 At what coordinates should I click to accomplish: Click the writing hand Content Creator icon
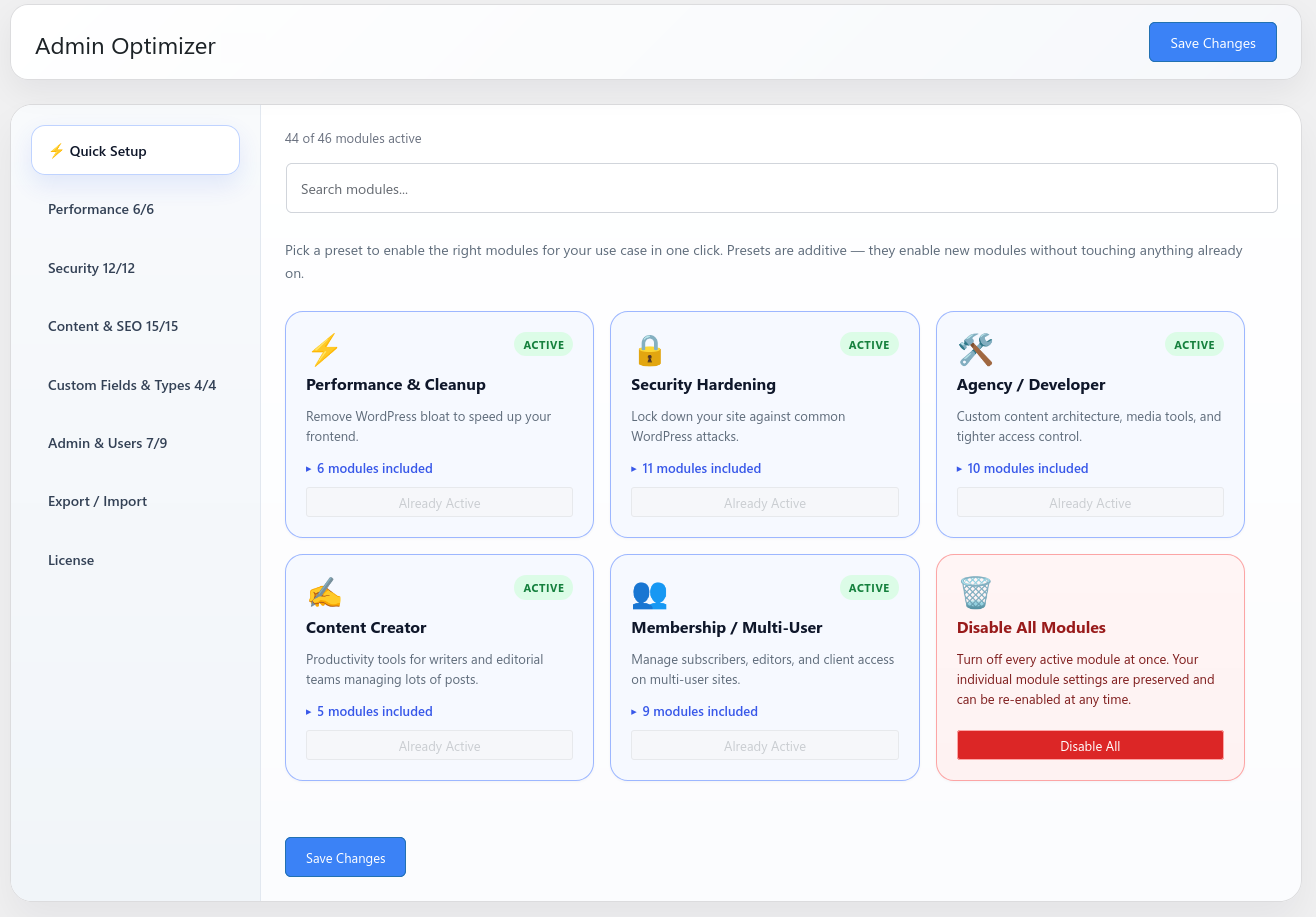coord(324,593)
